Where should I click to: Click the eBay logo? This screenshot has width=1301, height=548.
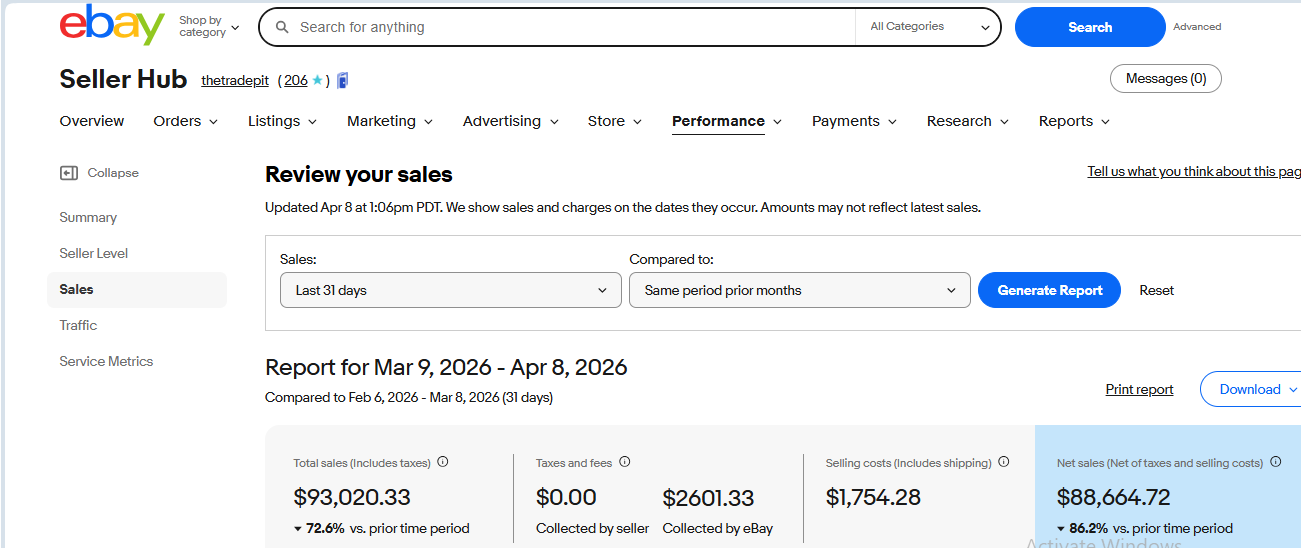[111, 26]
